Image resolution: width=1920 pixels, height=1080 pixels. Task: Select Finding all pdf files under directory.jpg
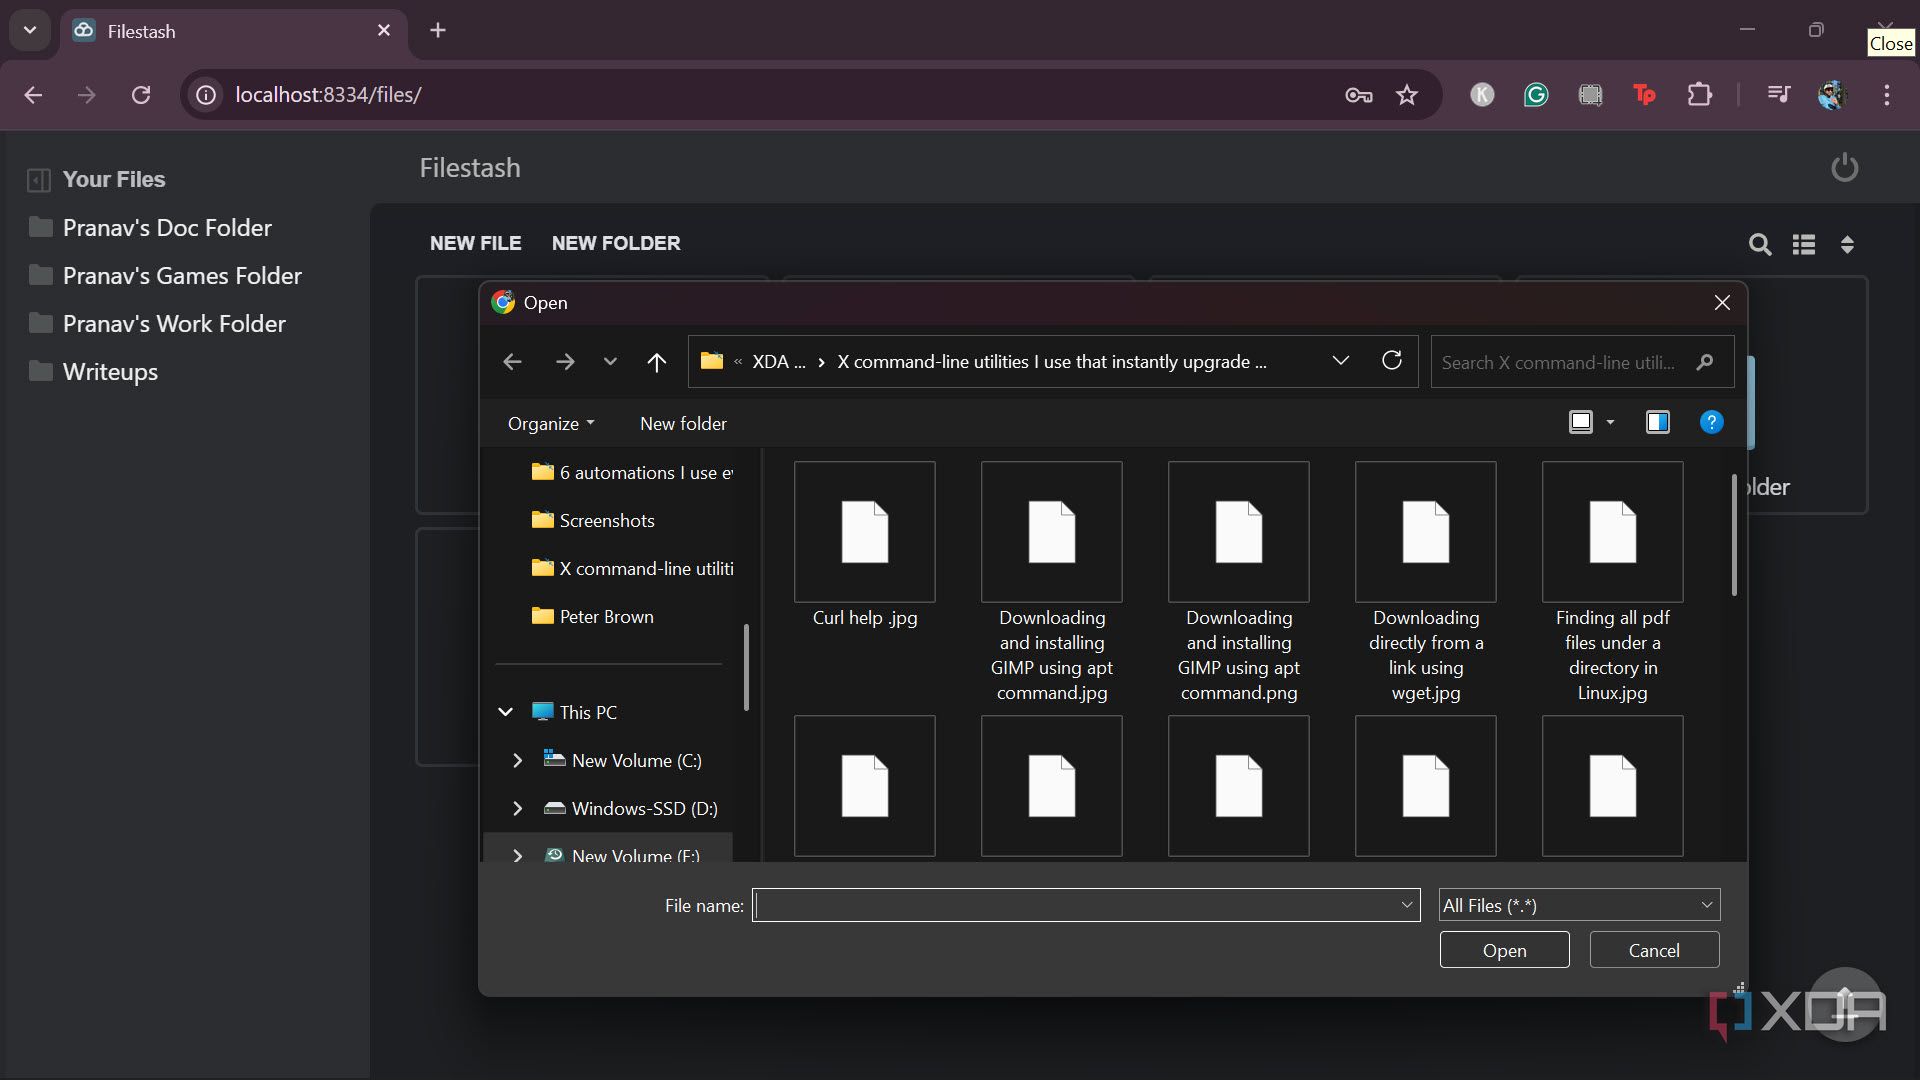point(1612,583)
